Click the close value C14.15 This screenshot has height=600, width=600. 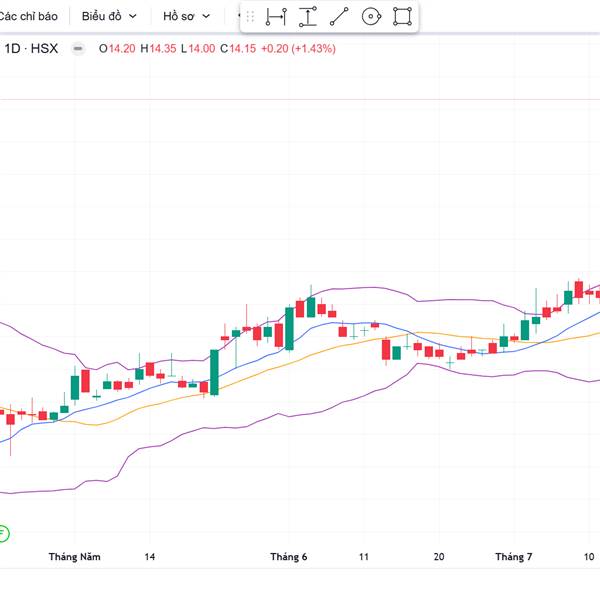tap(238, 49)
